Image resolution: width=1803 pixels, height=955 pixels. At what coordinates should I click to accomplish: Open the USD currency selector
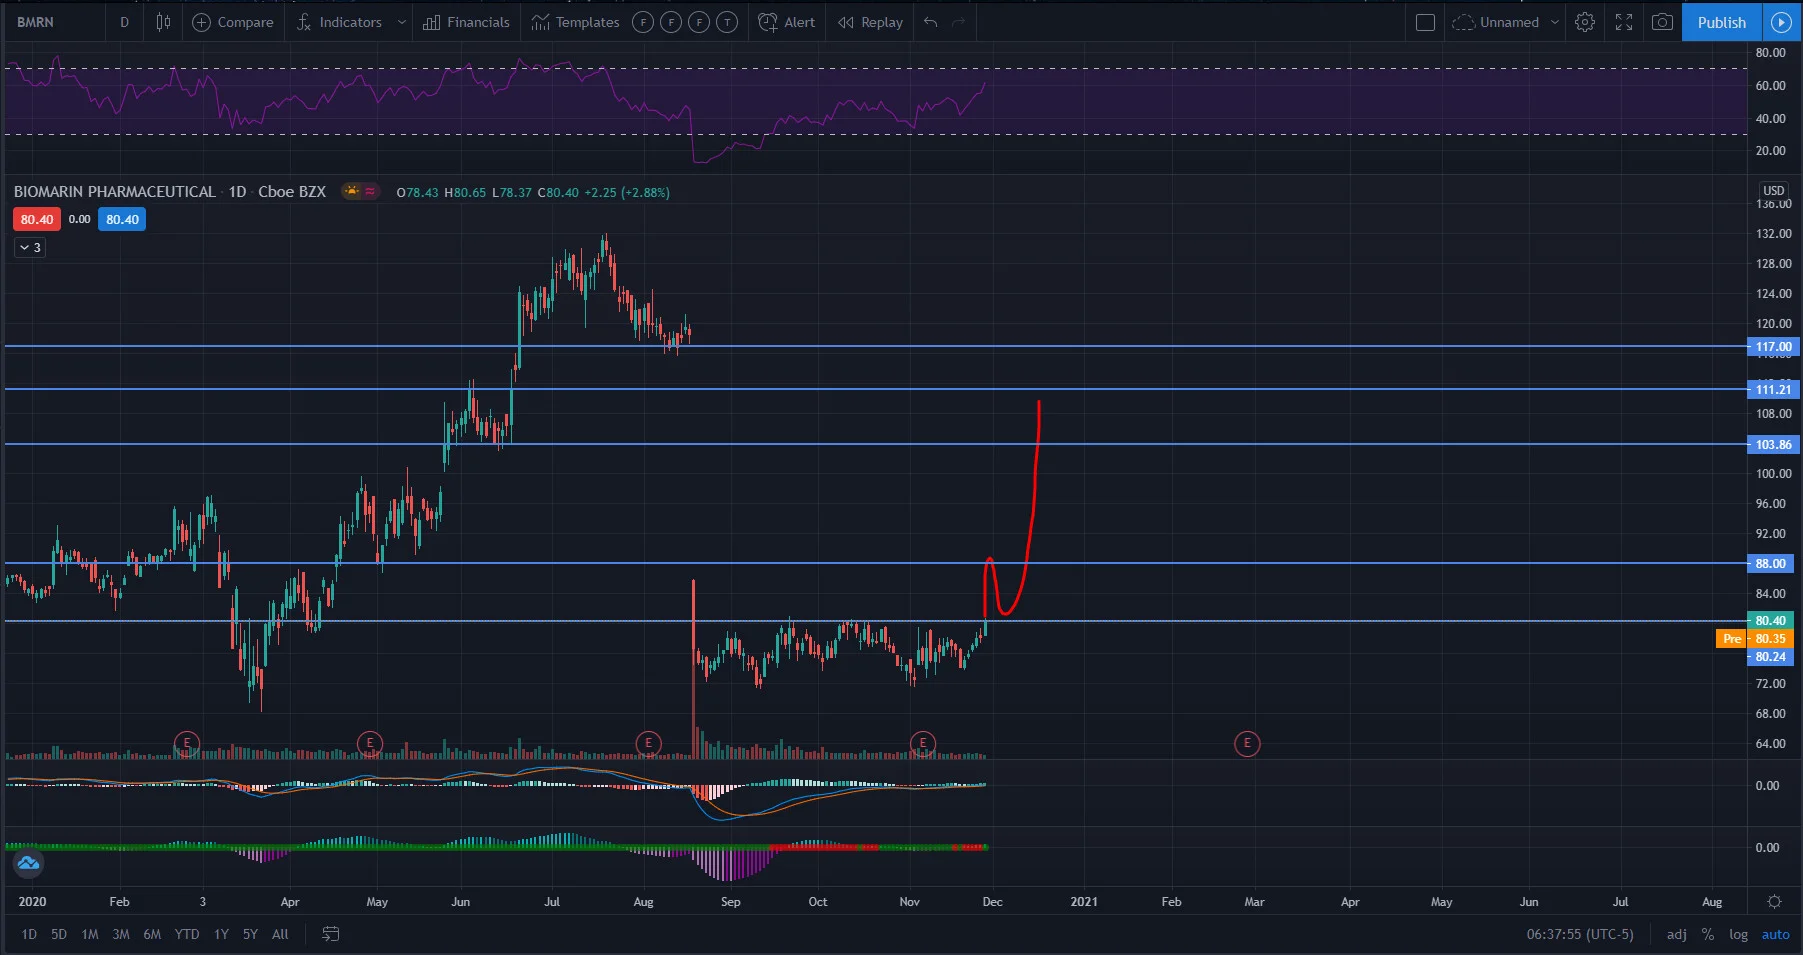pos(1773,190)
